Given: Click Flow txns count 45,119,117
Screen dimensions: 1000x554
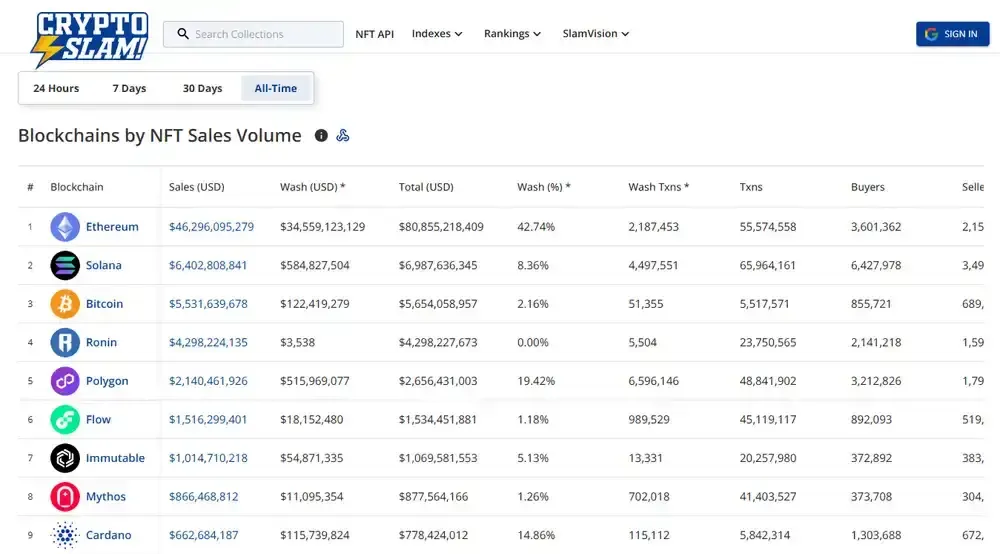Looking at the screenshot, I should click(x=768, y=419).
